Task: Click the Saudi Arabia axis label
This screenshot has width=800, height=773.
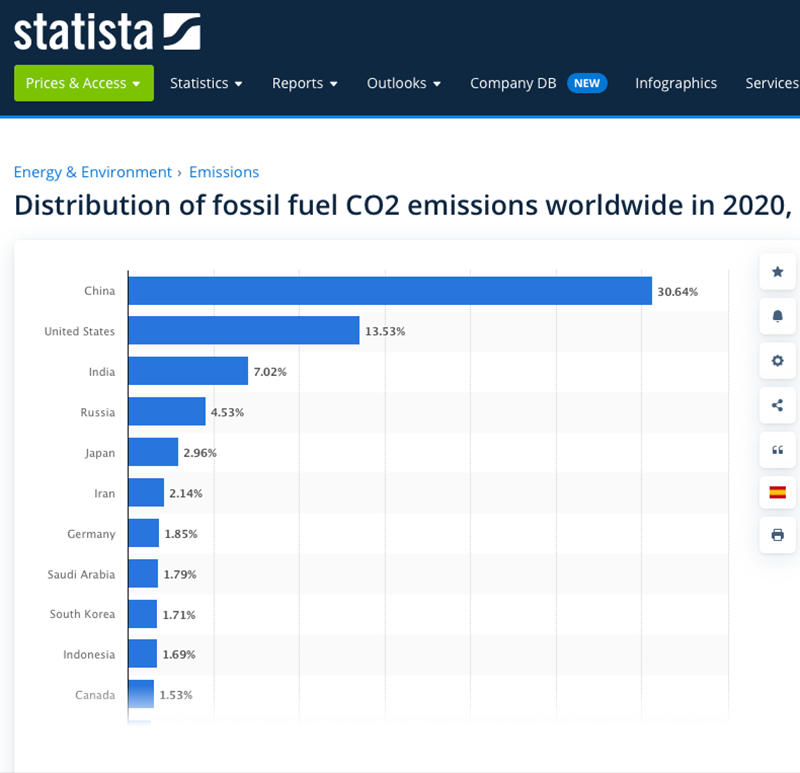Action: coord(81,575)
